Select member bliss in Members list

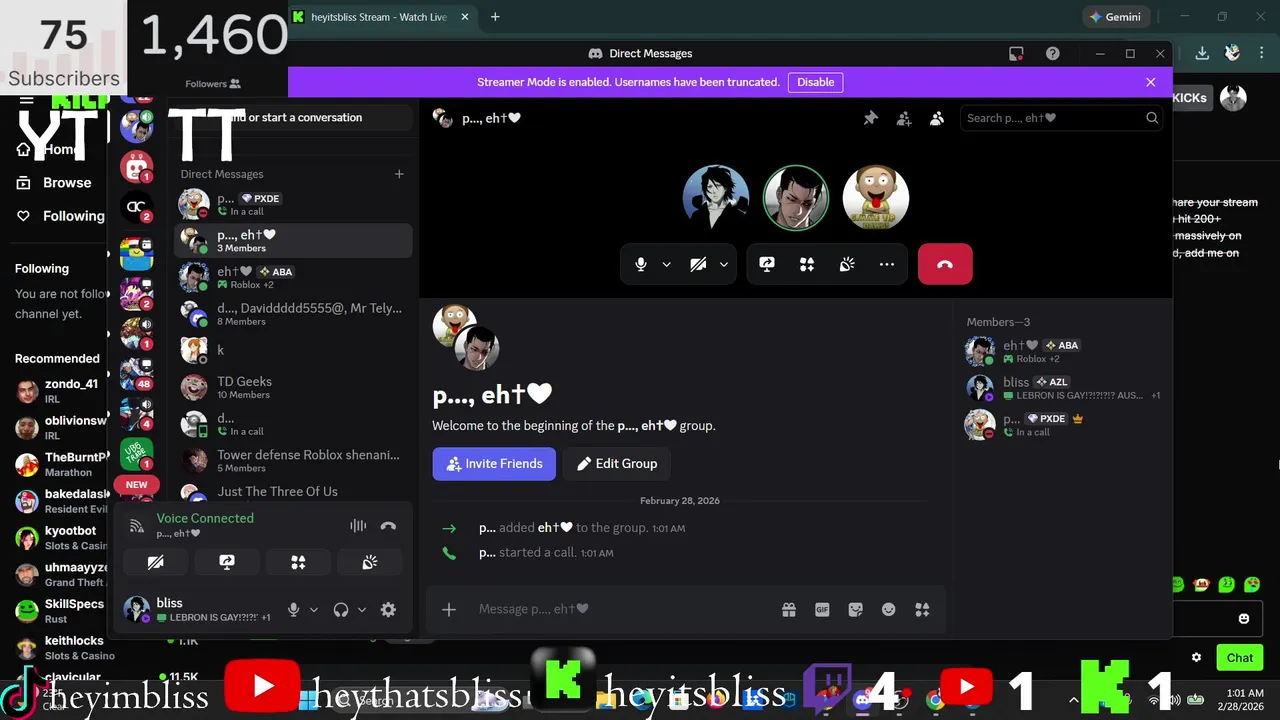coord(1062,388)
